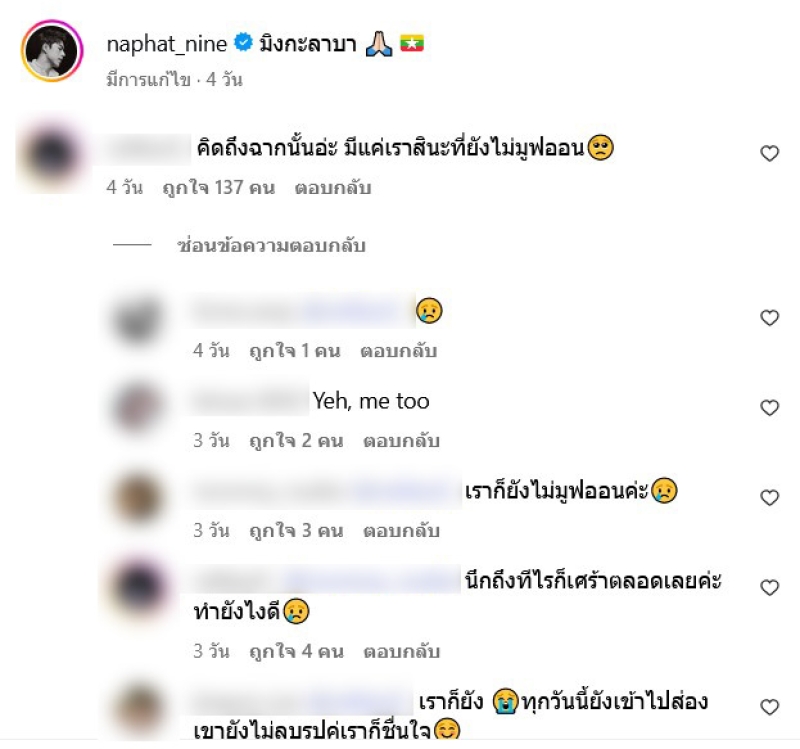
Task: Reply to the 4-day-old crying emoji comment
Action: tap(398, 351)
